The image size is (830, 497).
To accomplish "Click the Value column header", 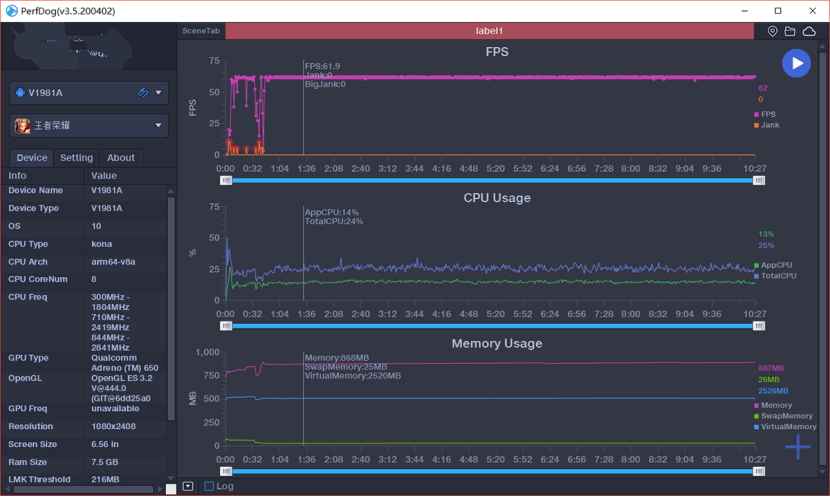I will click(104, 176).
